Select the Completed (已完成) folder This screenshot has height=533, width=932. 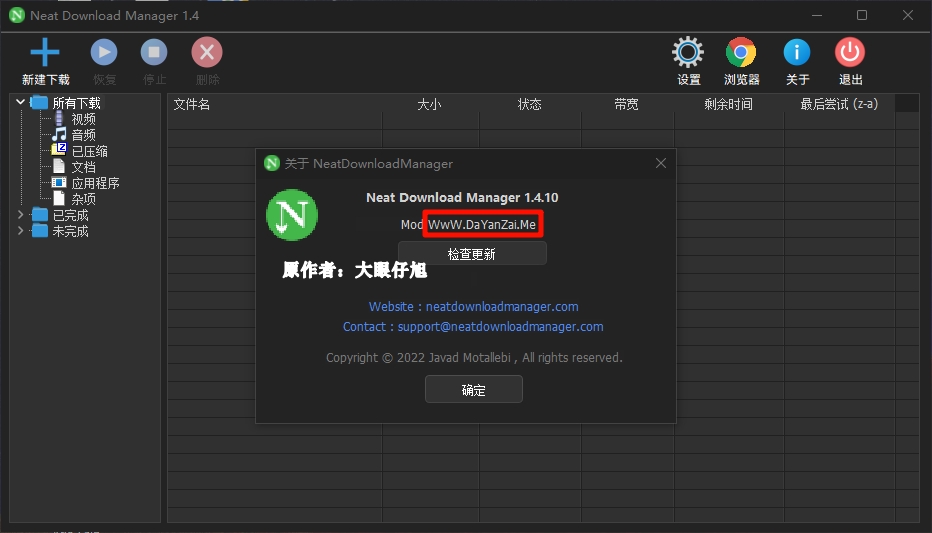click(x=70, y=215)
